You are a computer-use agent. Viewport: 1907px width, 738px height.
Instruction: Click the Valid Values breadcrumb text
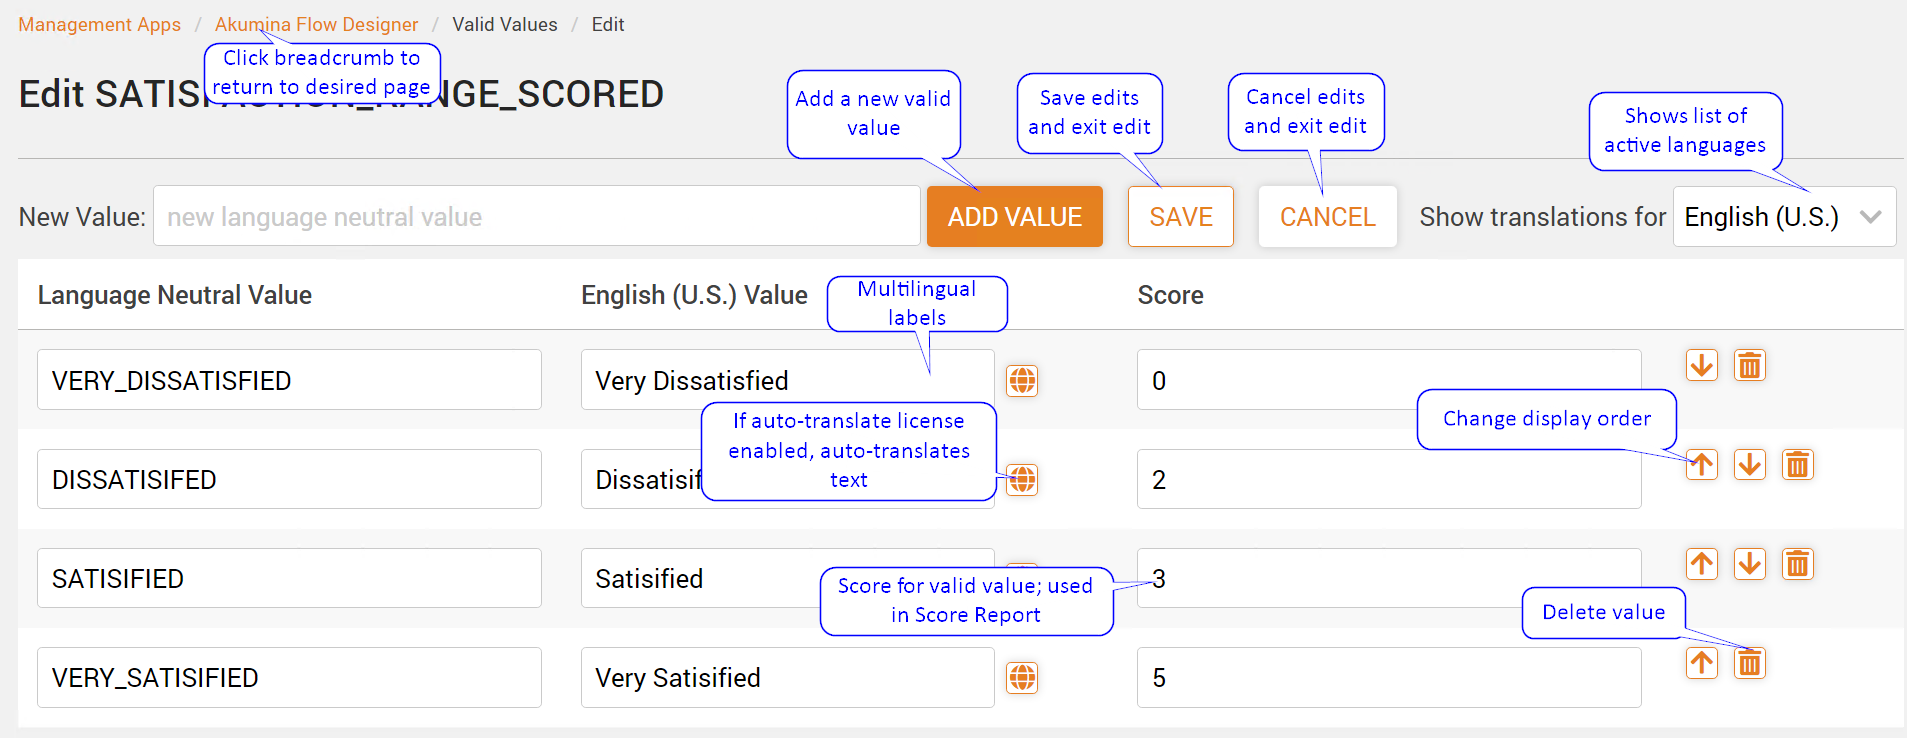point(505,24)
